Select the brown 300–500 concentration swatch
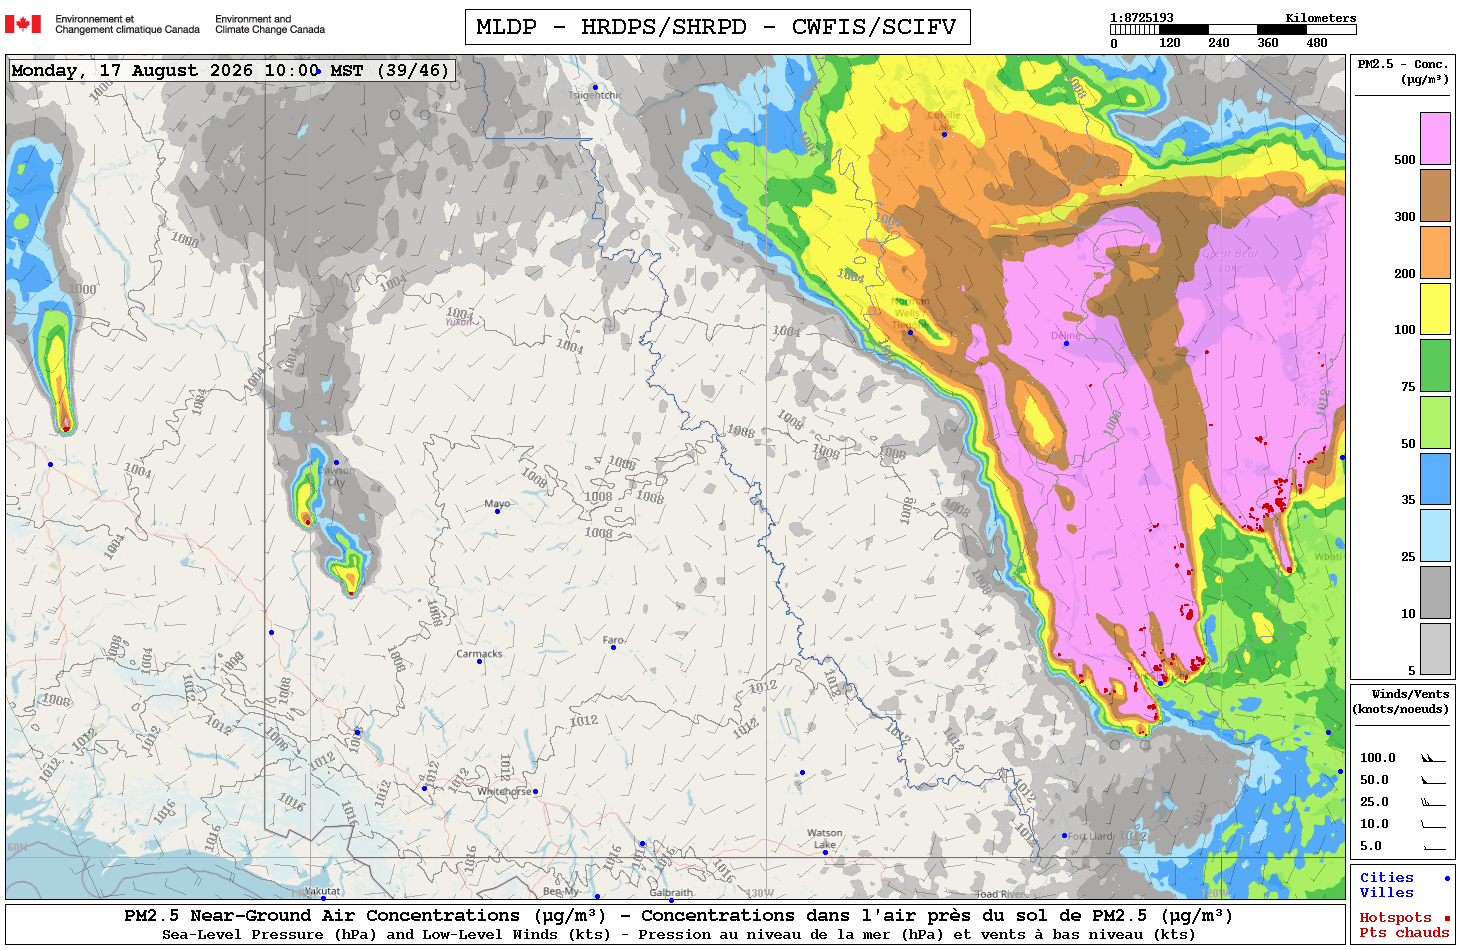The image size is (1460, 950). tap(1435, 195)
